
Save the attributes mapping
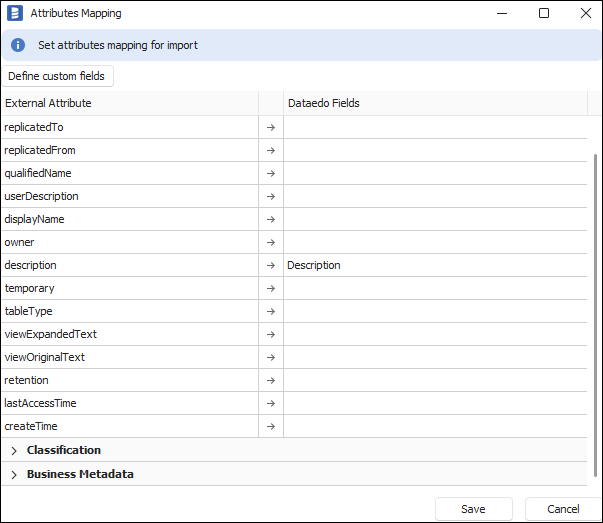pos(473,509)
